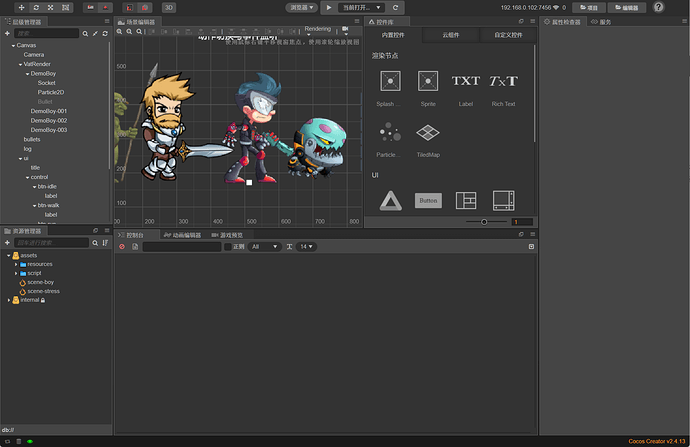Open the Rendering dropdown in scene editor

pyautogui.click(x=317, y=30)
